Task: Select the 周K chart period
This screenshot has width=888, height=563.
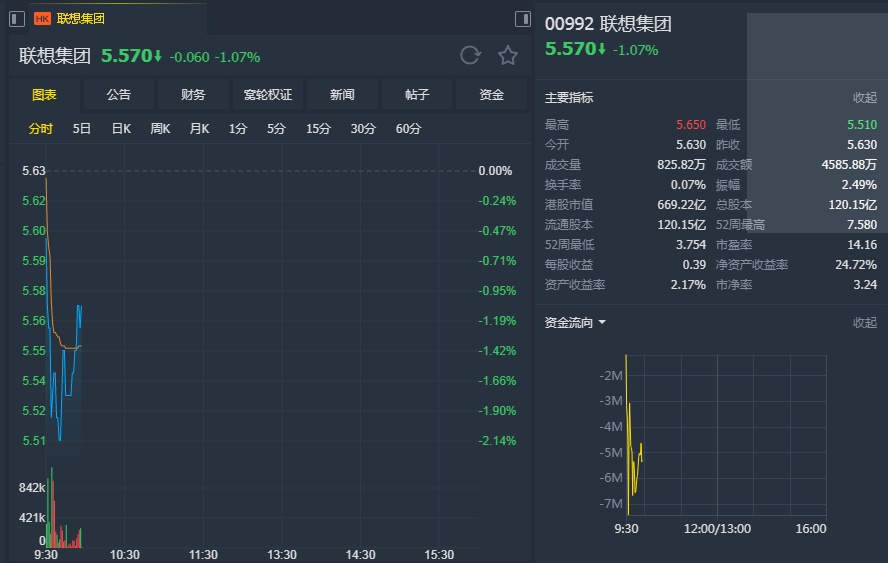Action: (160, 128)
